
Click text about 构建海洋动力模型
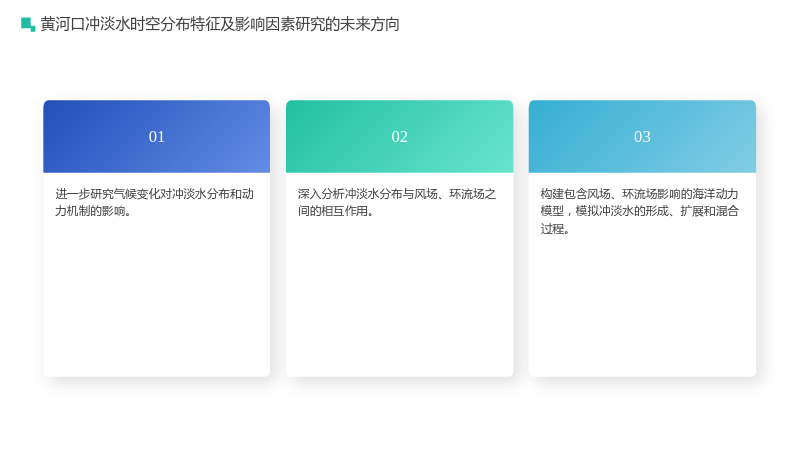tap(640, 211)
